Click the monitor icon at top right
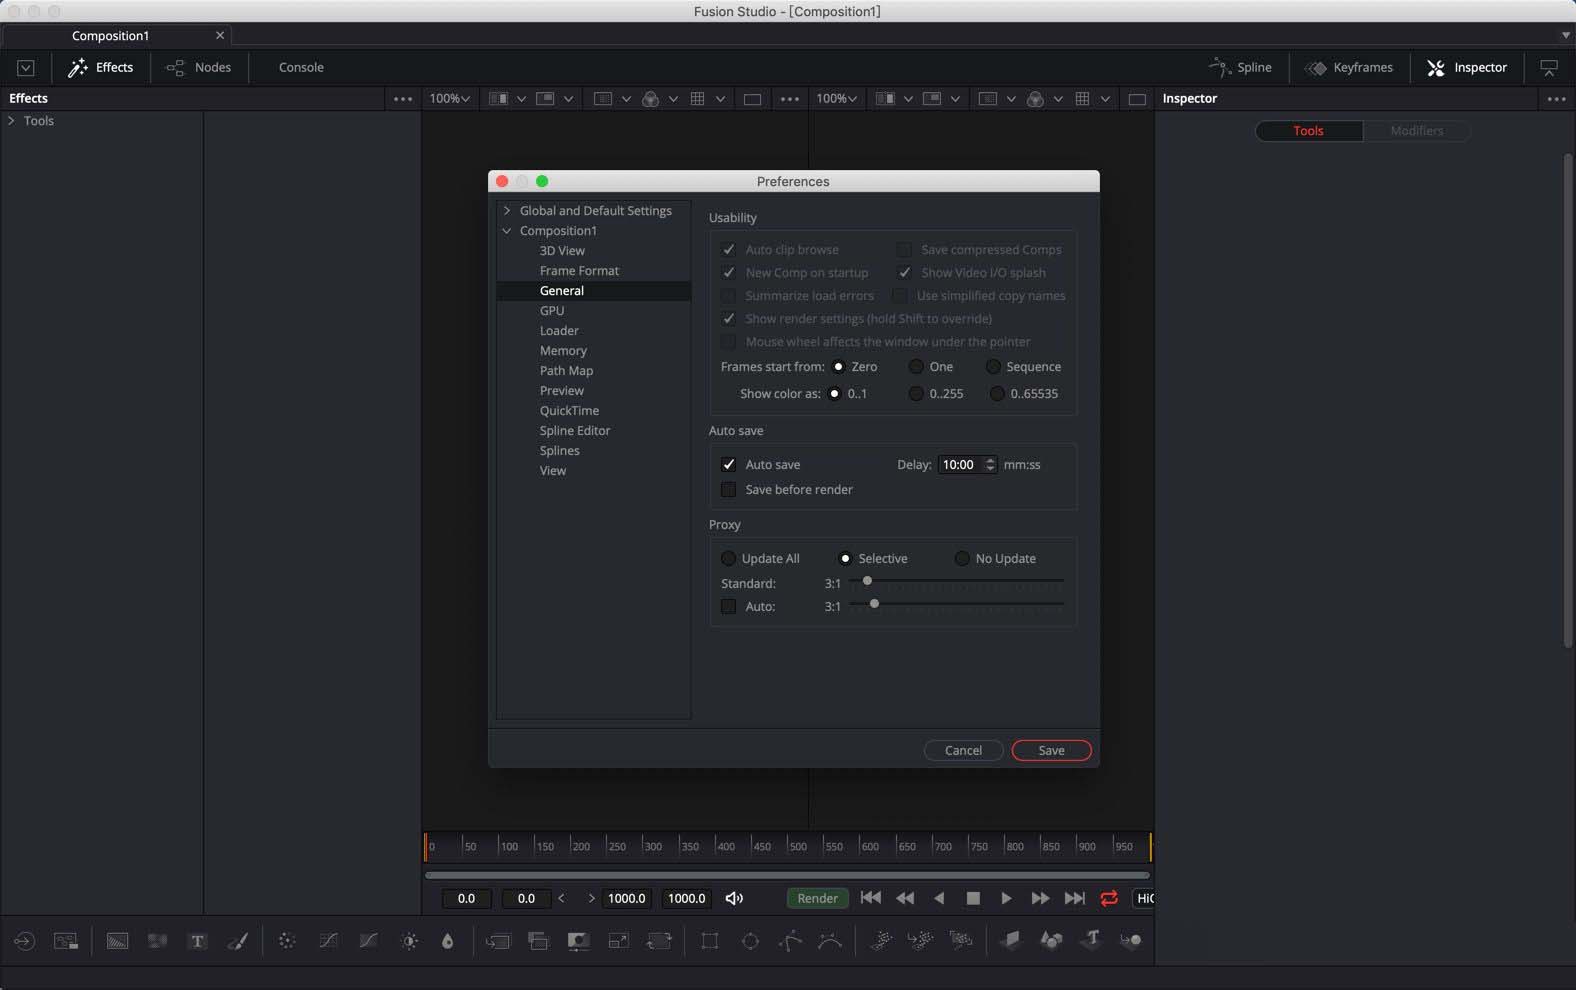1576x990 pixels. pos(1549,68)
